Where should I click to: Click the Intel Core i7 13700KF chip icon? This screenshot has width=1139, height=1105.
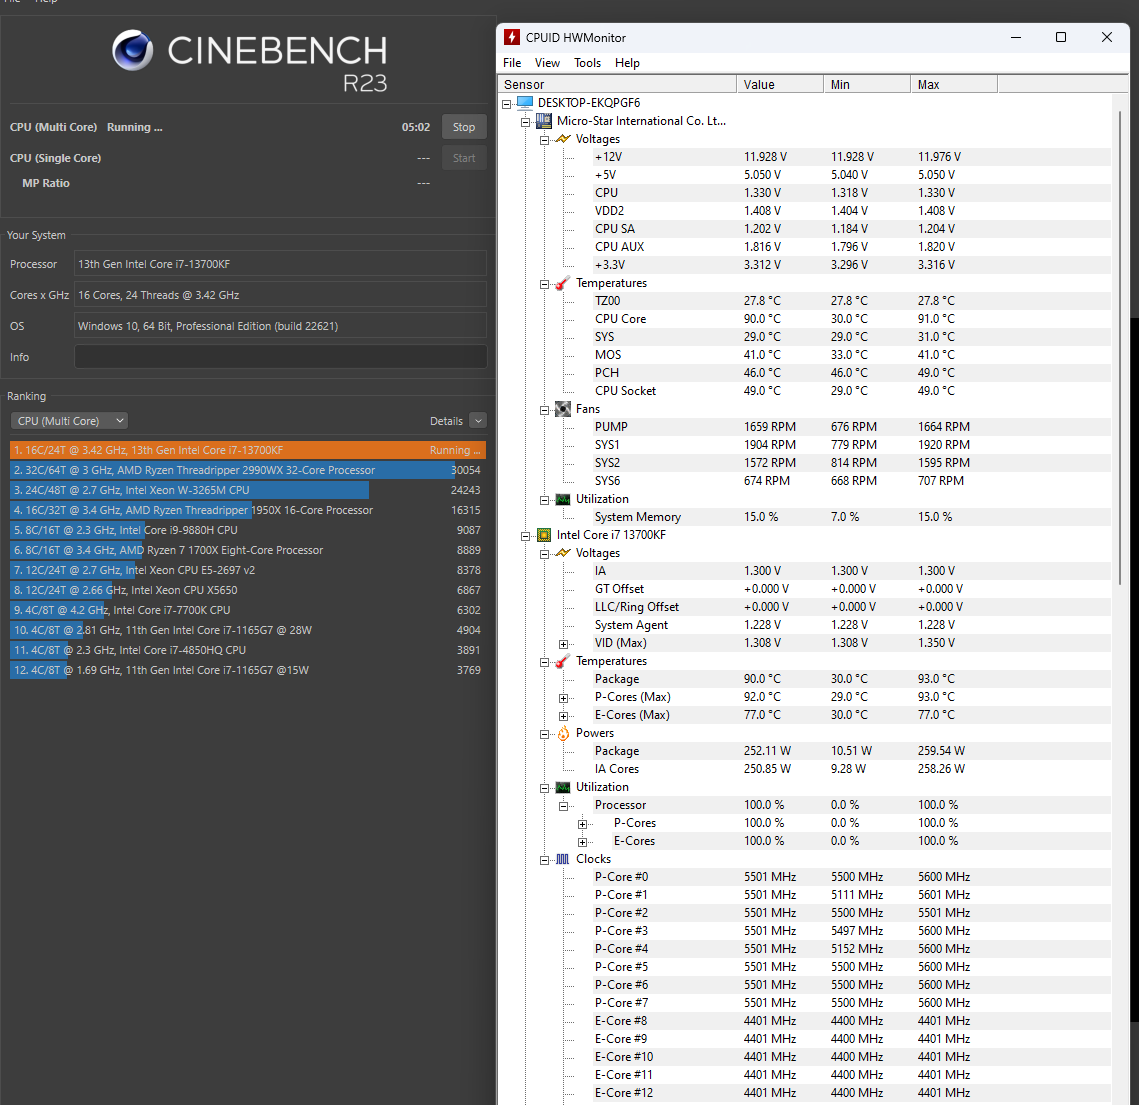coord(544,535)
